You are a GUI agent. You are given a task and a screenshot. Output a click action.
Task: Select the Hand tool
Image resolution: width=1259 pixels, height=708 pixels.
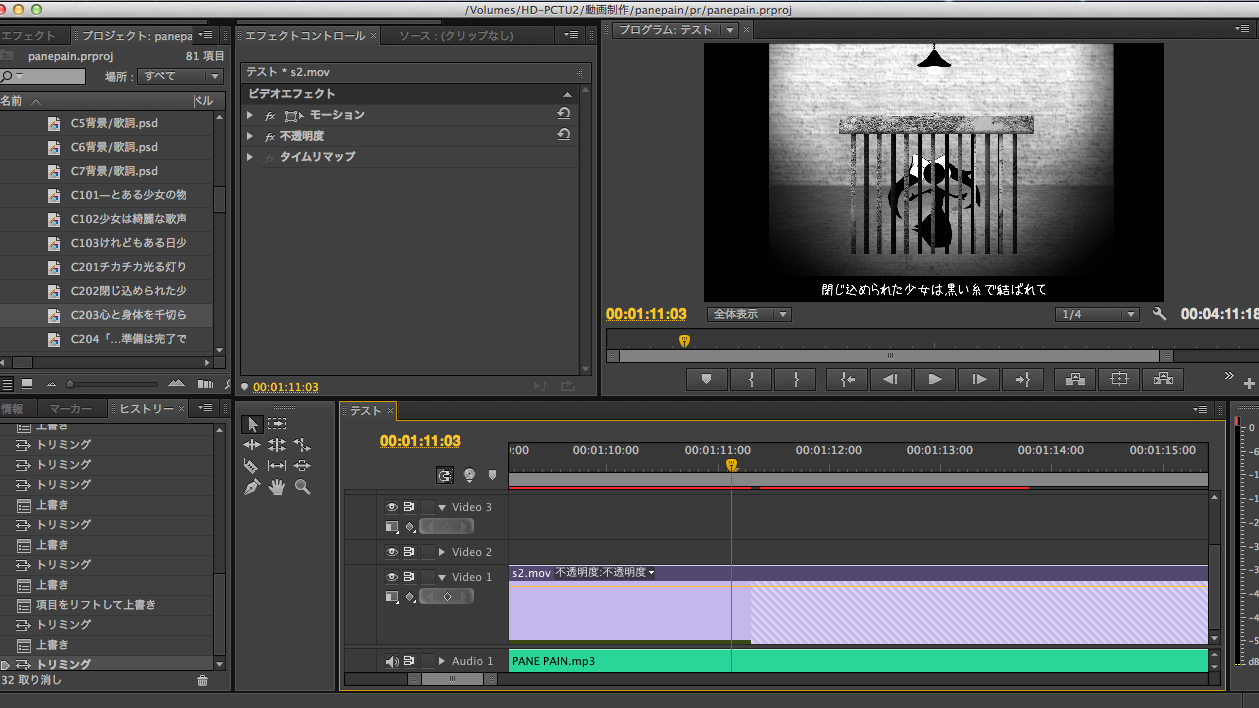tap(277, 487)
